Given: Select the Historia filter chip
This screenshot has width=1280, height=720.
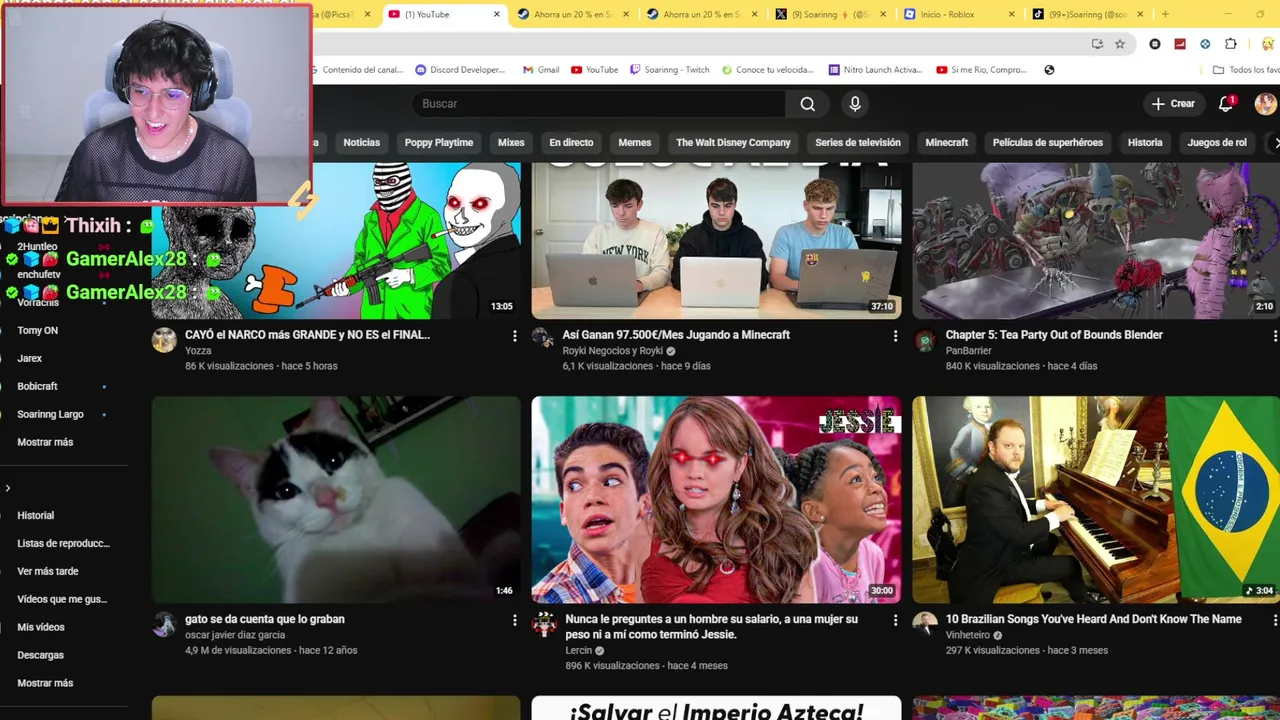Looking at the screenshot, I should 1145,142.
